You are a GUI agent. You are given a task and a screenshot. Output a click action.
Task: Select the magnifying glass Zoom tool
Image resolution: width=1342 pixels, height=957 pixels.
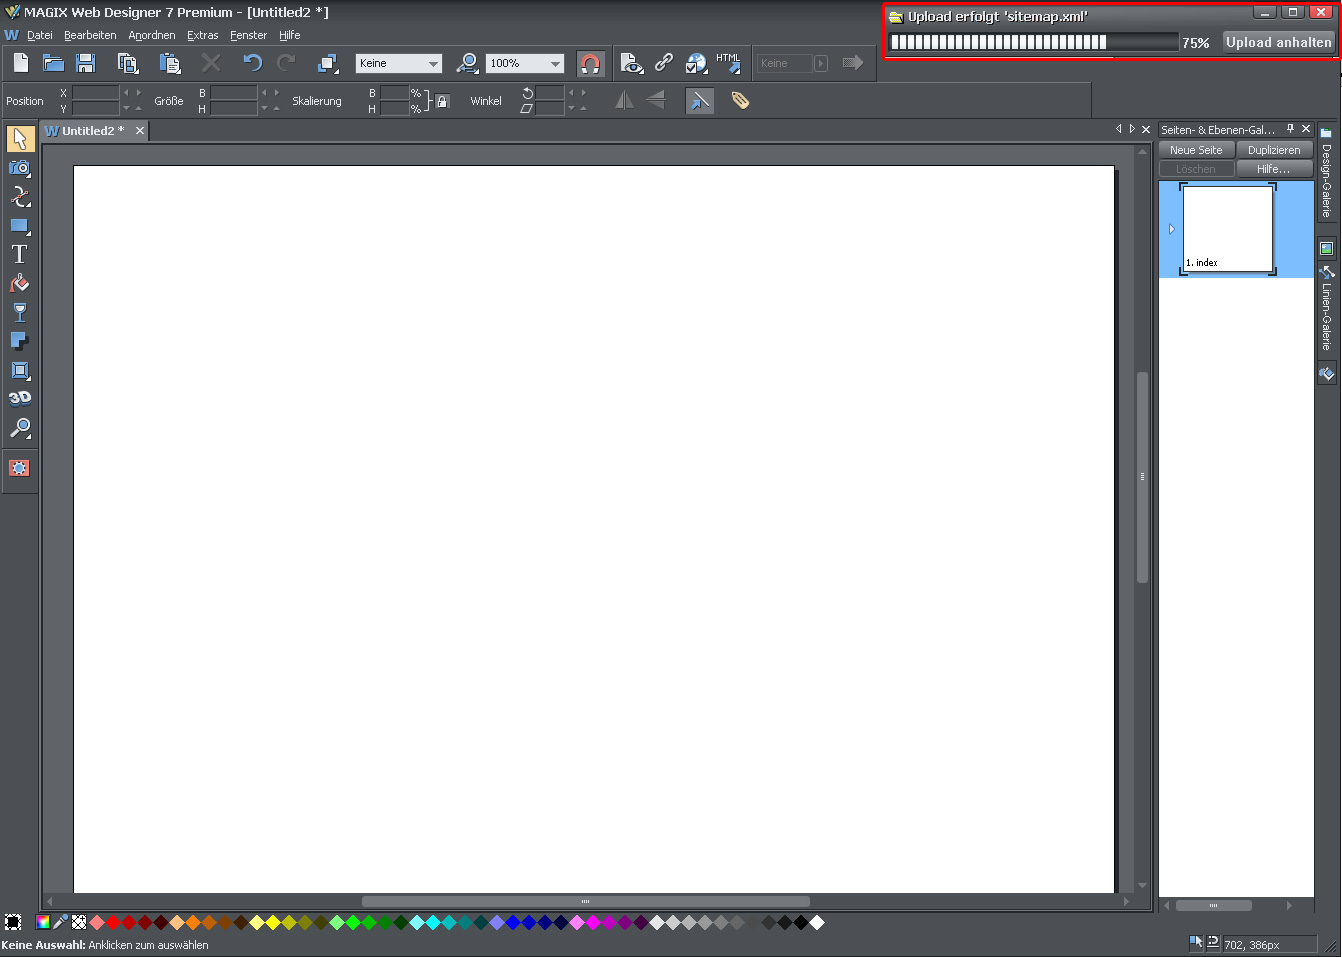tap(20, 428)
